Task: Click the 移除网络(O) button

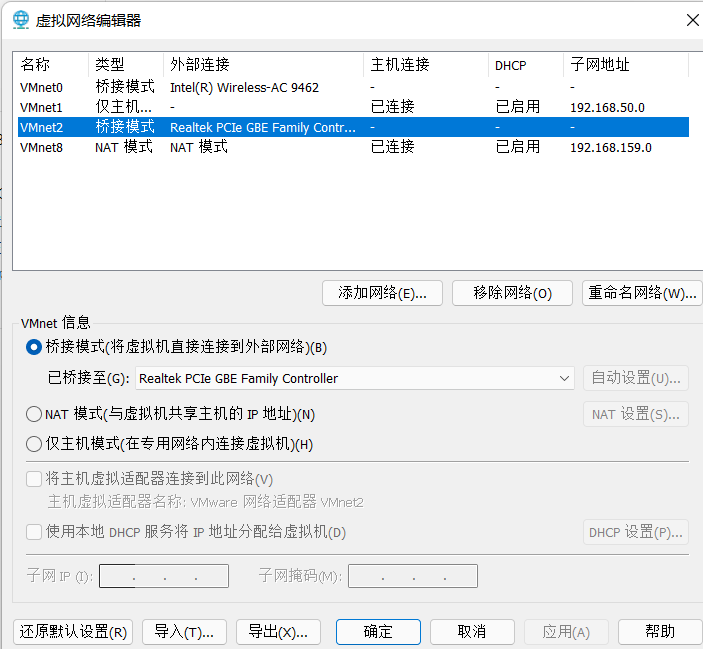Action: click(512, 293)
